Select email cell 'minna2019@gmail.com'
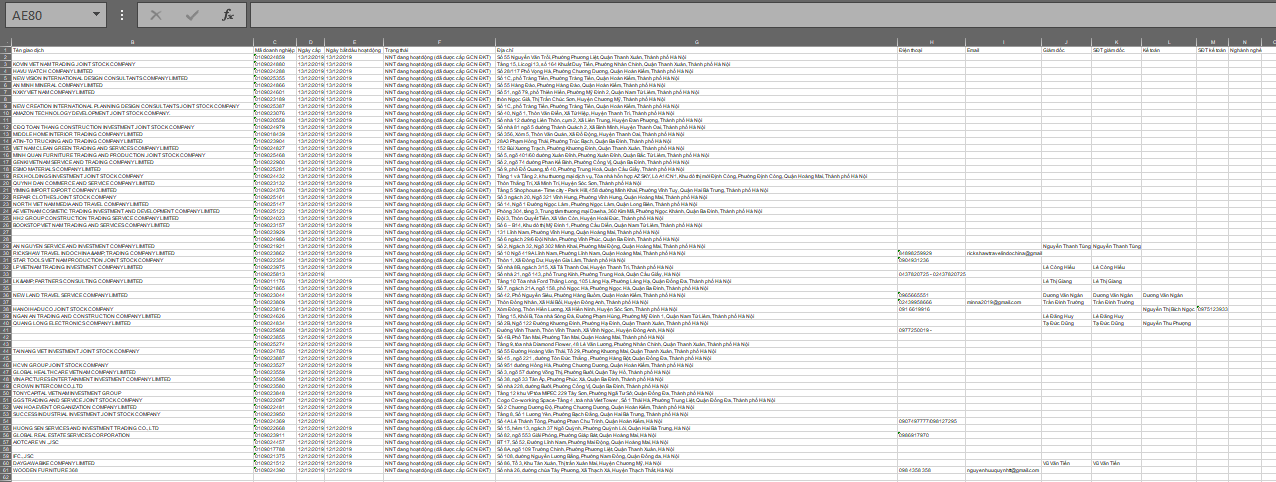 coord(1003,303)
